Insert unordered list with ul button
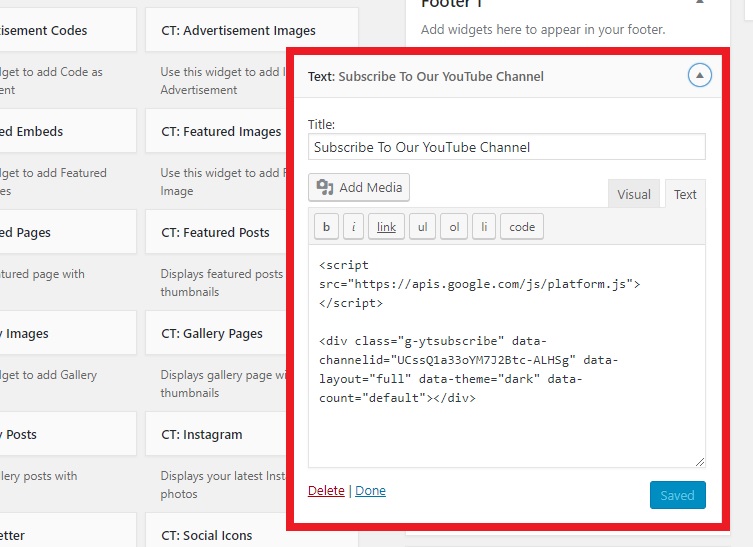Image resolution: width=753 pixels, height=547 pixels. click(x=423, y=227)
